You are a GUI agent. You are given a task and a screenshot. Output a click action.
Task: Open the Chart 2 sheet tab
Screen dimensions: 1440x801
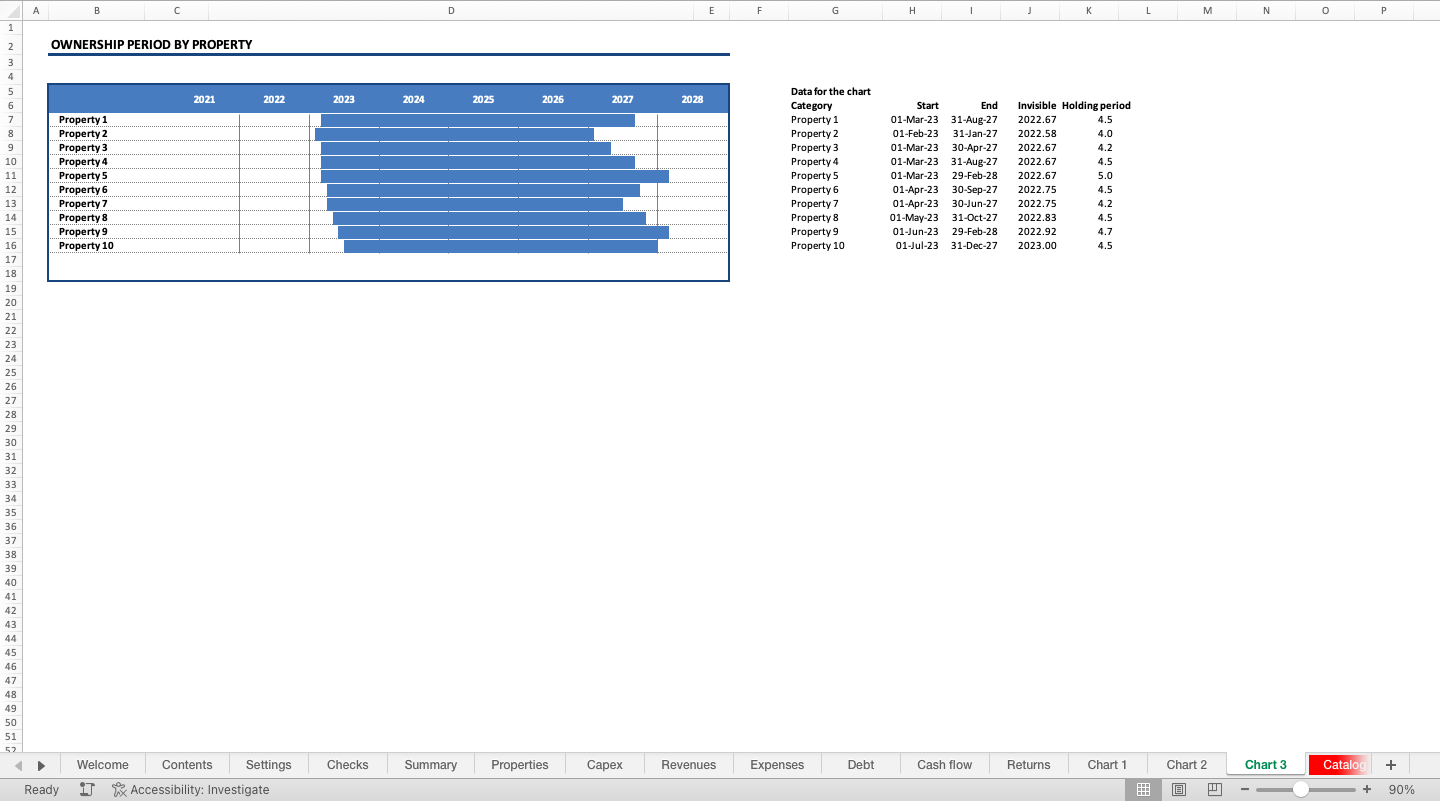[x=1187, y=764]
